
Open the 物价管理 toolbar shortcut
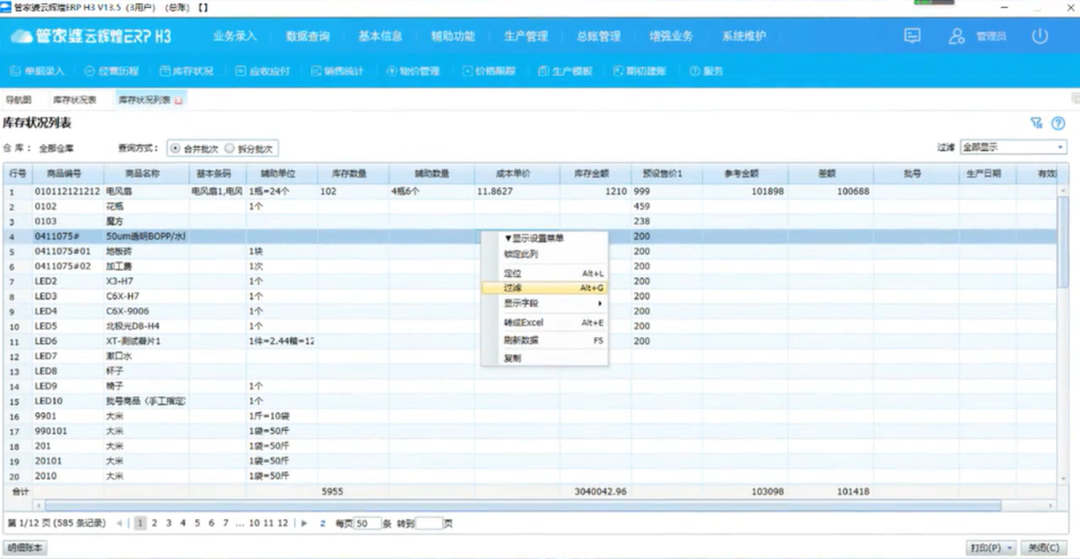[x=413, y=71]
